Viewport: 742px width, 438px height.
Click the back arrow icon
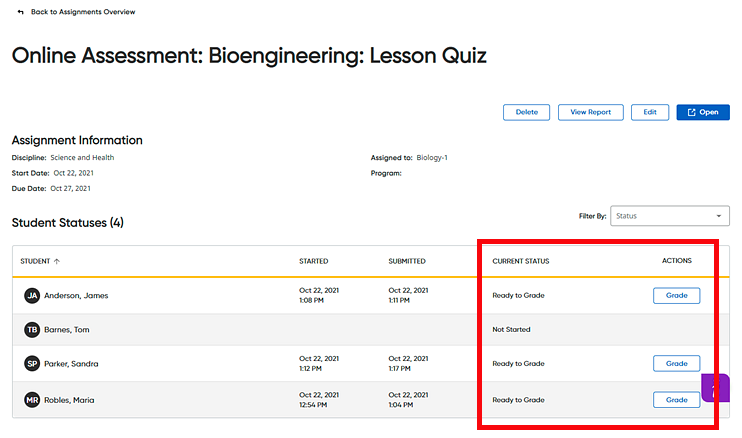(x=20, y=12)
